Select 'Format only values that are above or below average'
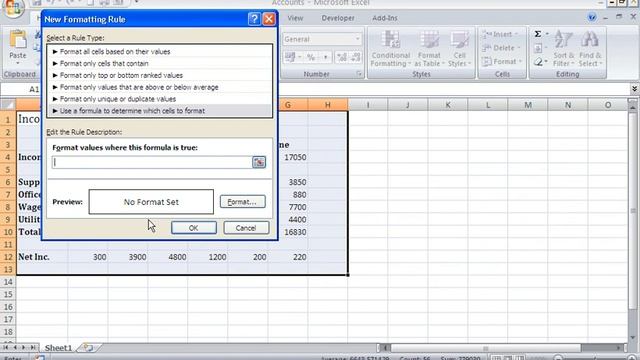 pos(159,87)
